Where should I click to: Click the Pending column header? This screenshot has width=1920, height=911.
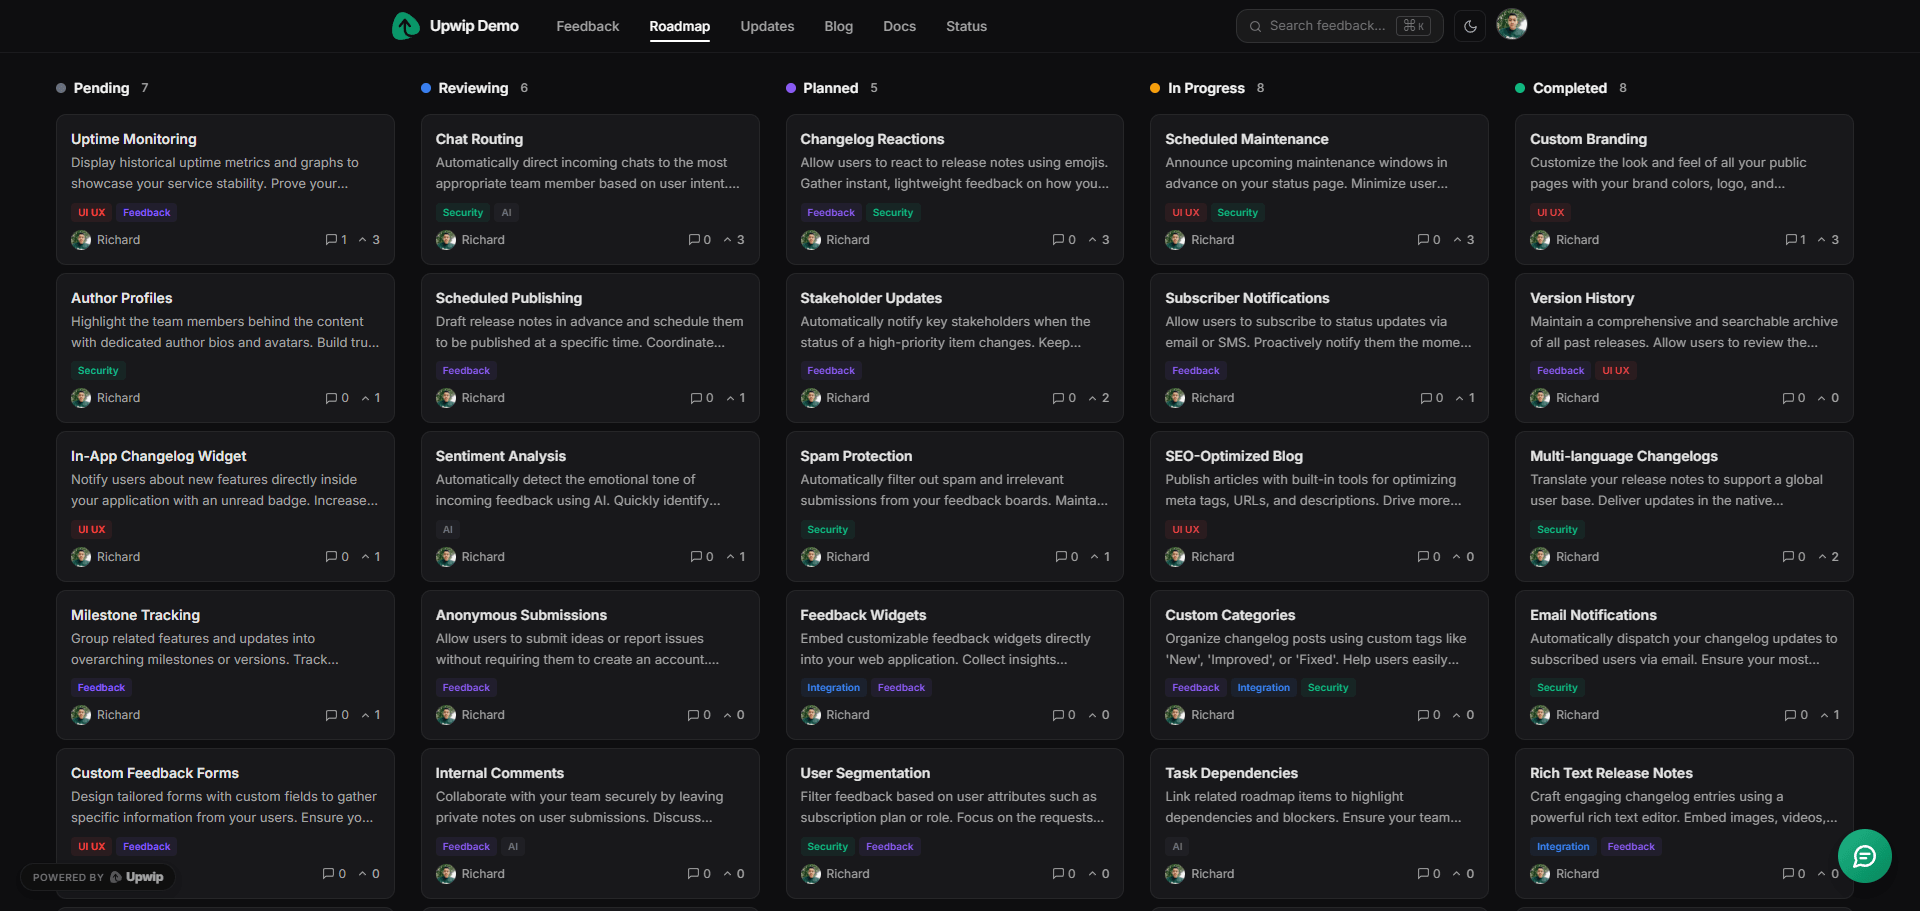click(101, 88)
